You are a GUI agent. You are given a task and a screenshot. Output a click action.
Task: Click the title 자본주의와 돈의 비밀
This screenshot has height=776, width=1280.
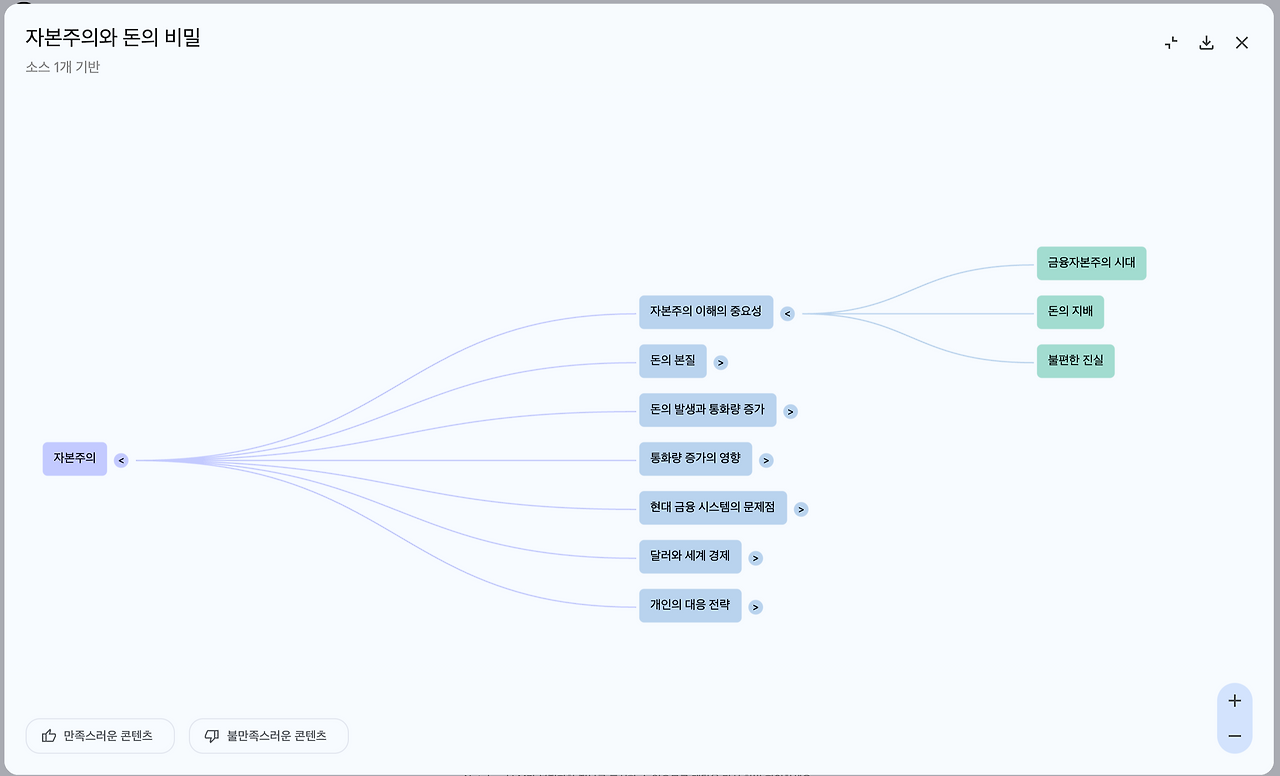click(x=113, y=38)
